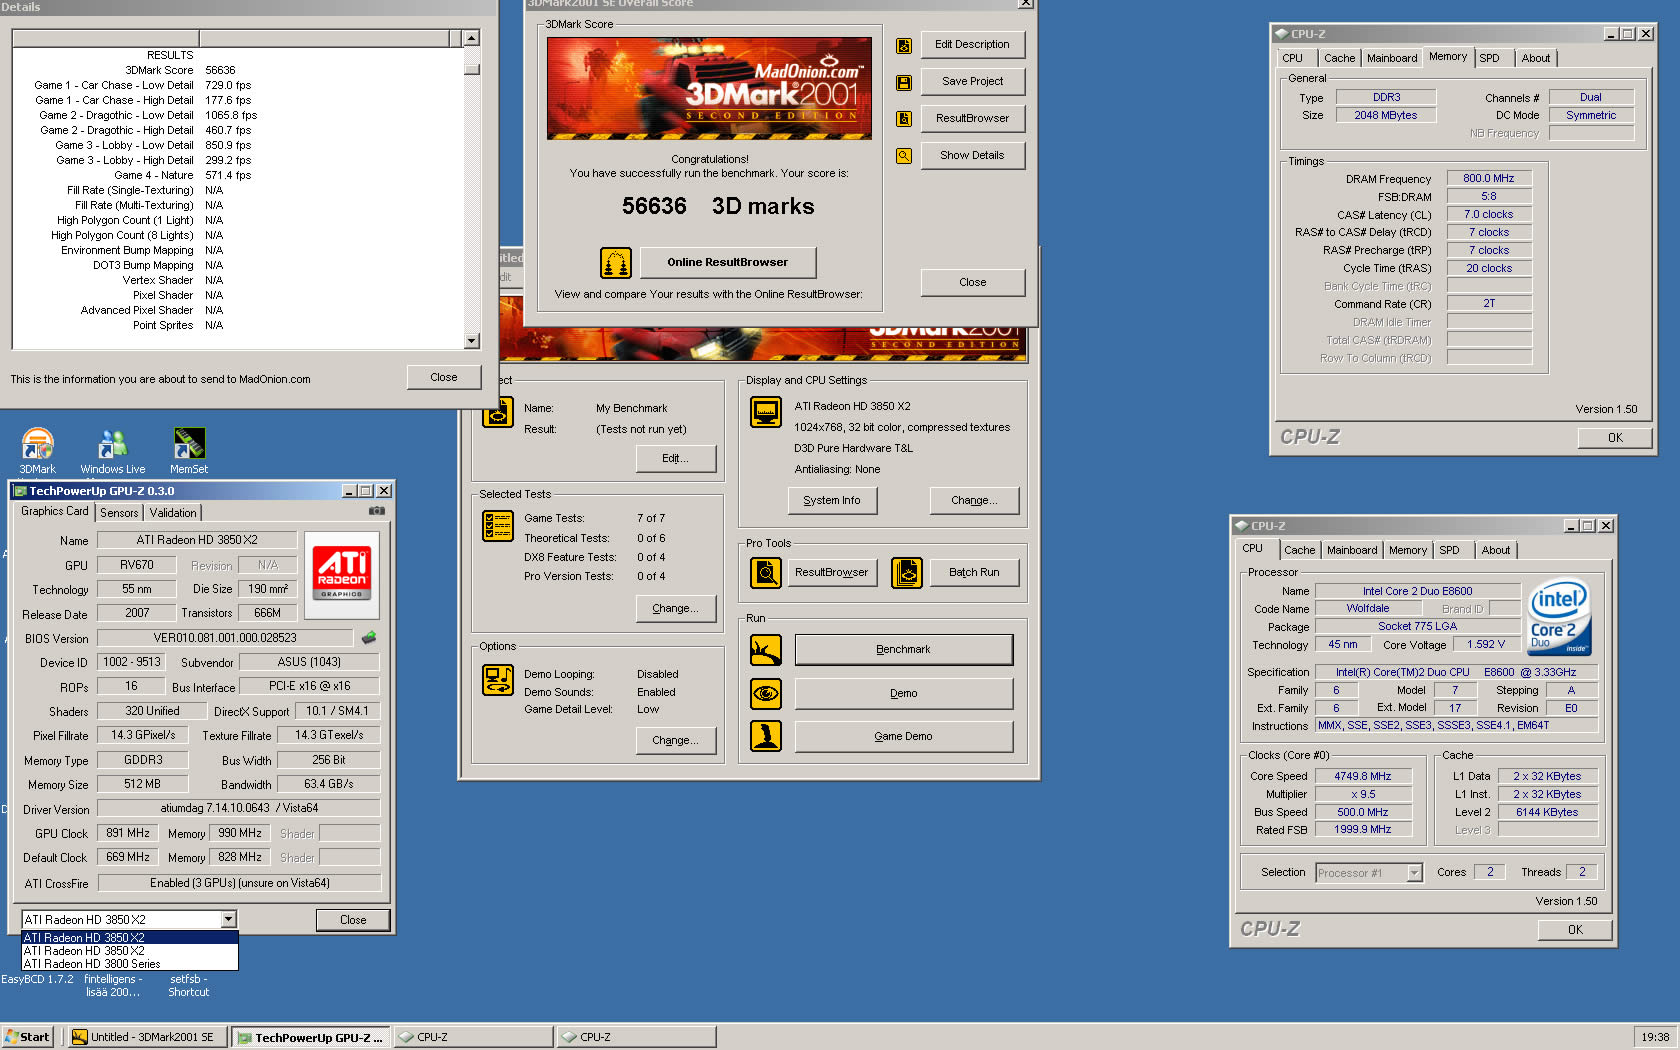The width and height of the screenshot is (1680, 1050).
Task: Click the GPU Clock 891 MHz field
Action: pos(127,833)
